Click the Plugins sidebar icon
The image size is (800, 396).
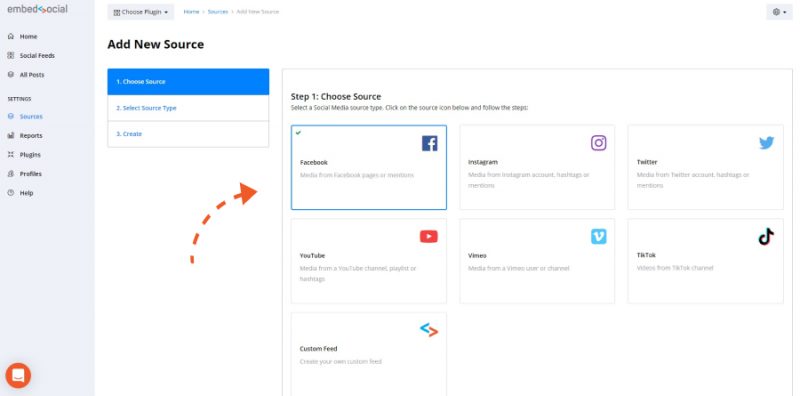pyautogui.click(x=11, y=155)
